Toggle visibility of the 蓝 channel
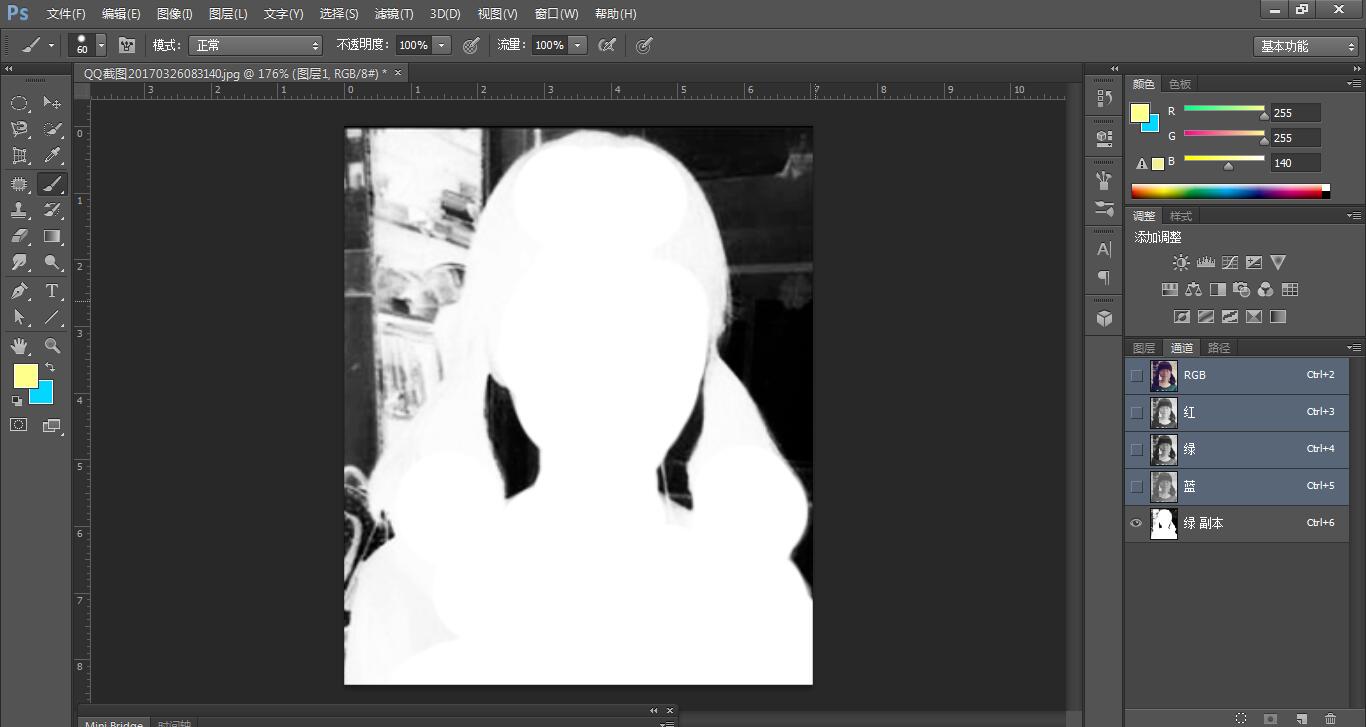 pyautogui.click(x=1136, y=487)
